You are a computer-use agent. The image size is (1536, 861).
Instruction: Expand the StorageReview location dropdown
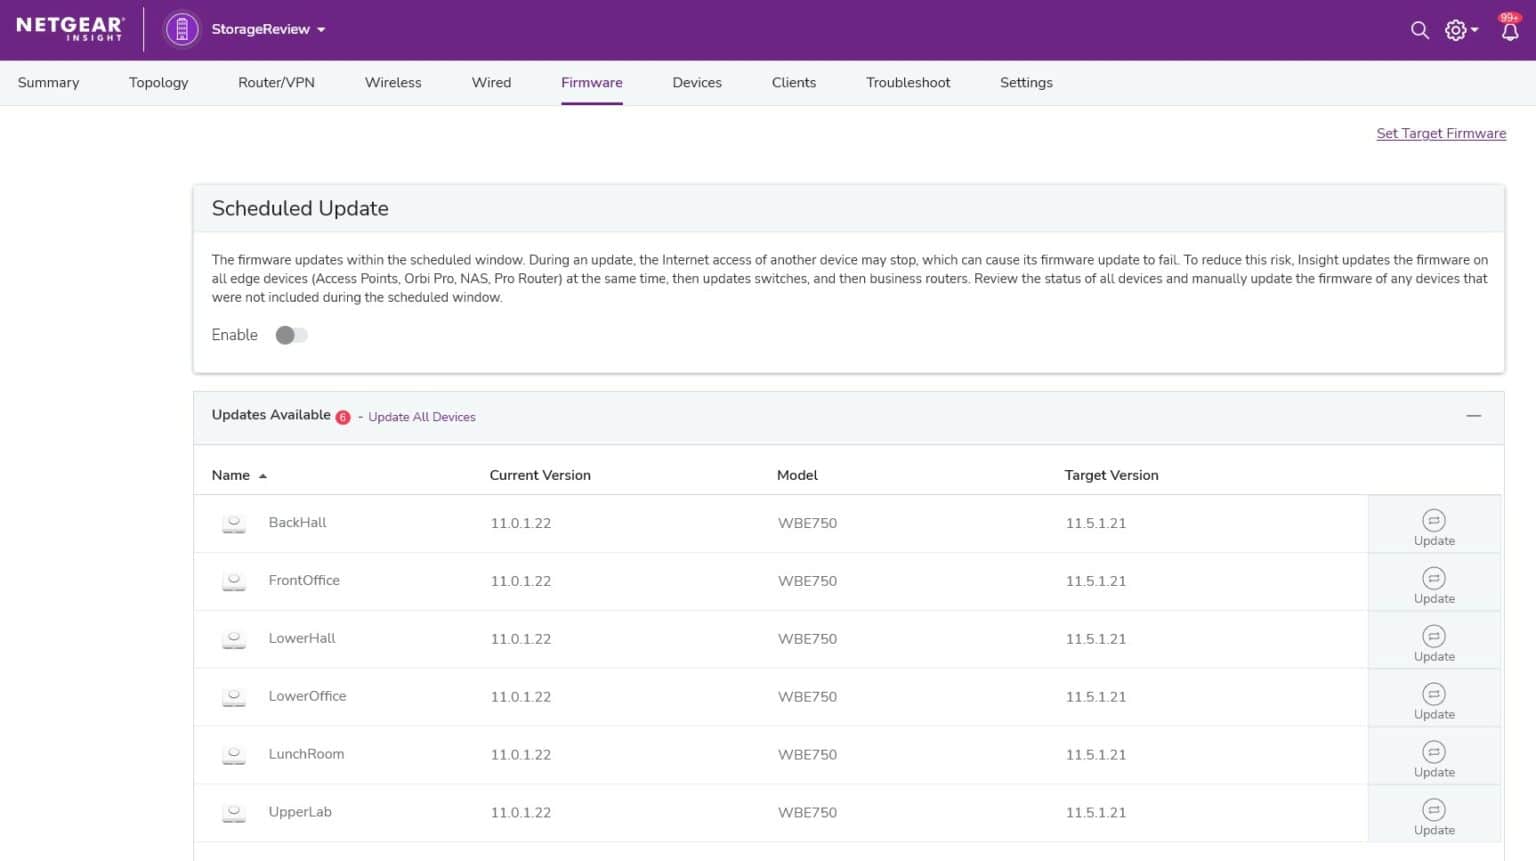(x=321, y=30)
